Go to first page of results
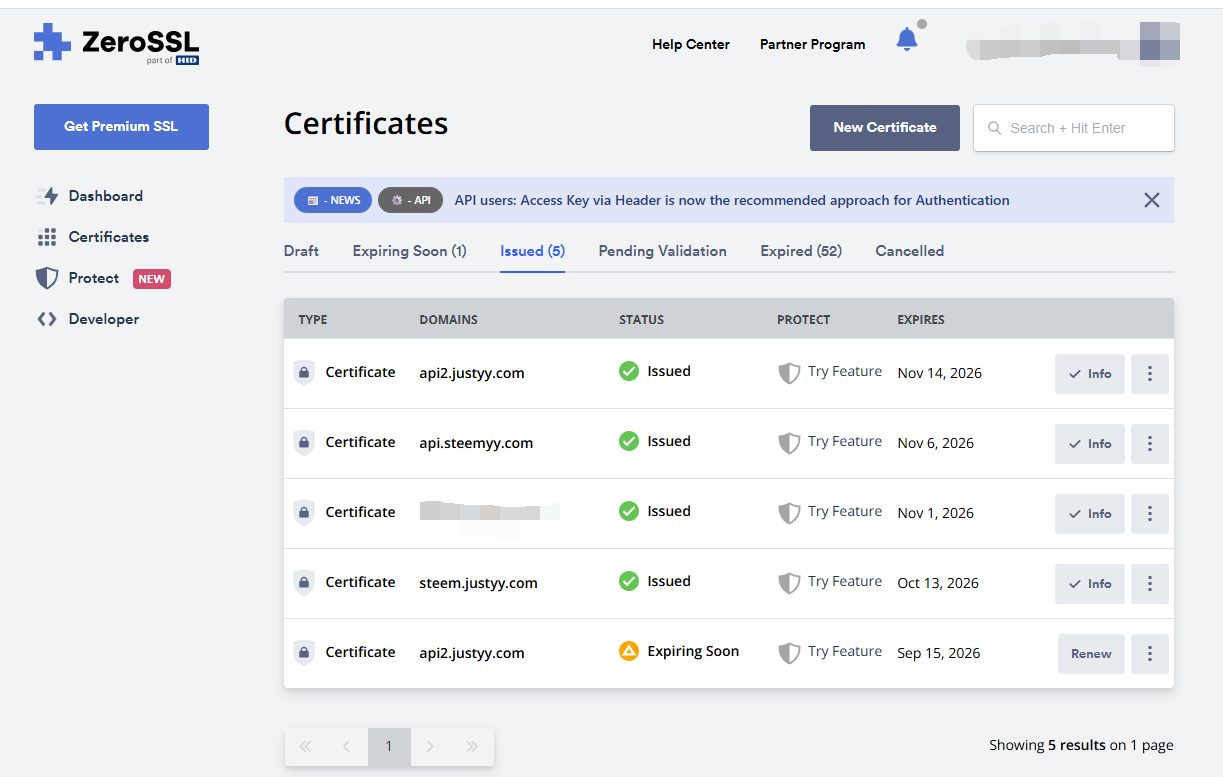 [x=306, y=746]
